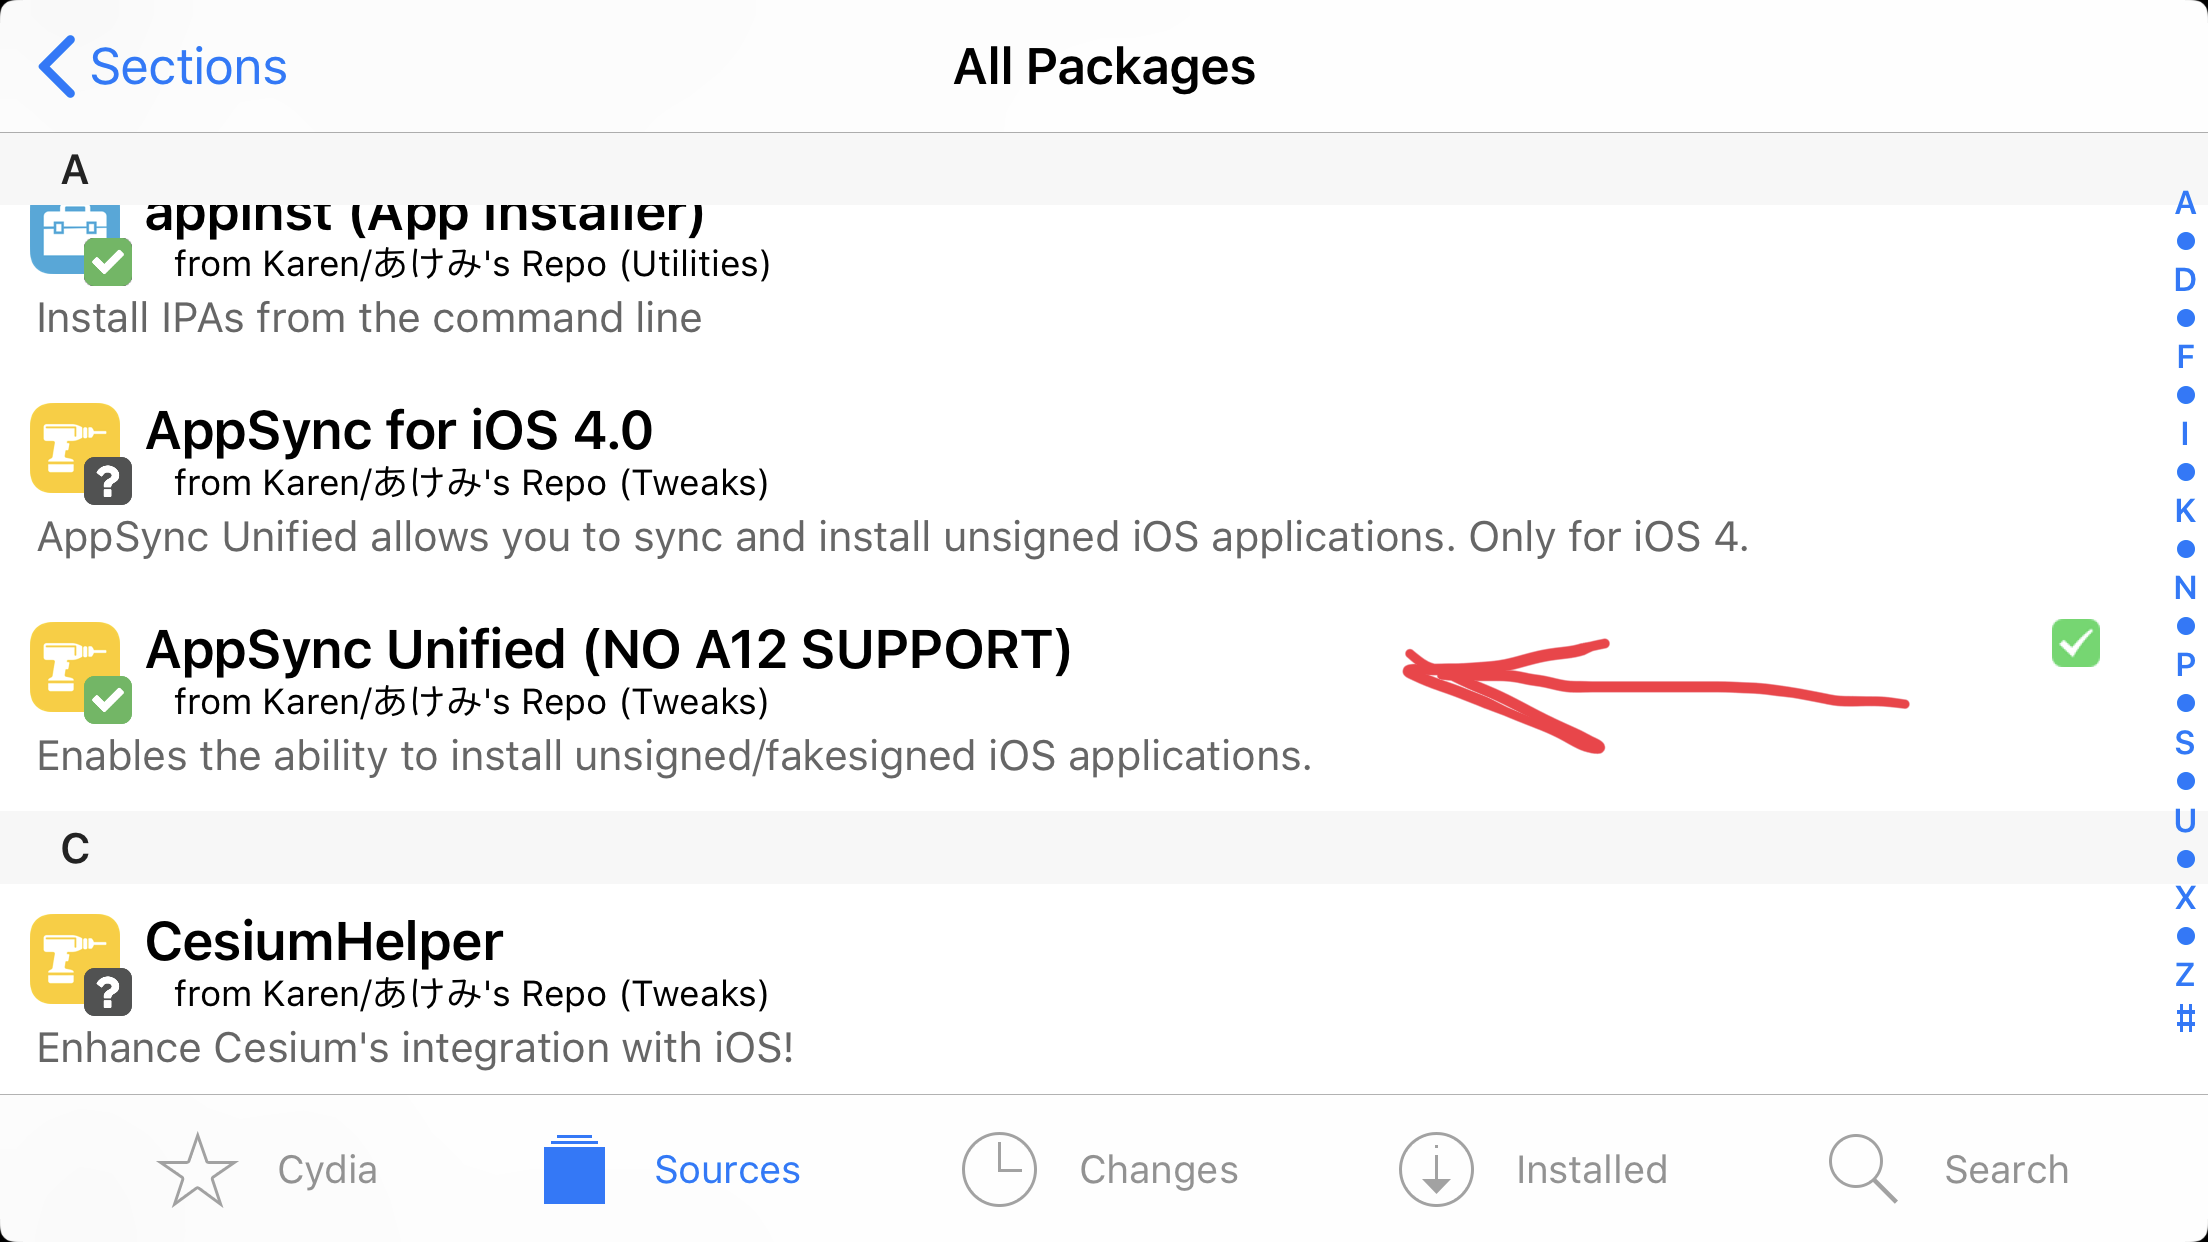Tap the appinst toolbox package icon
The image size is (2208, 1242).
pos(75,238)
